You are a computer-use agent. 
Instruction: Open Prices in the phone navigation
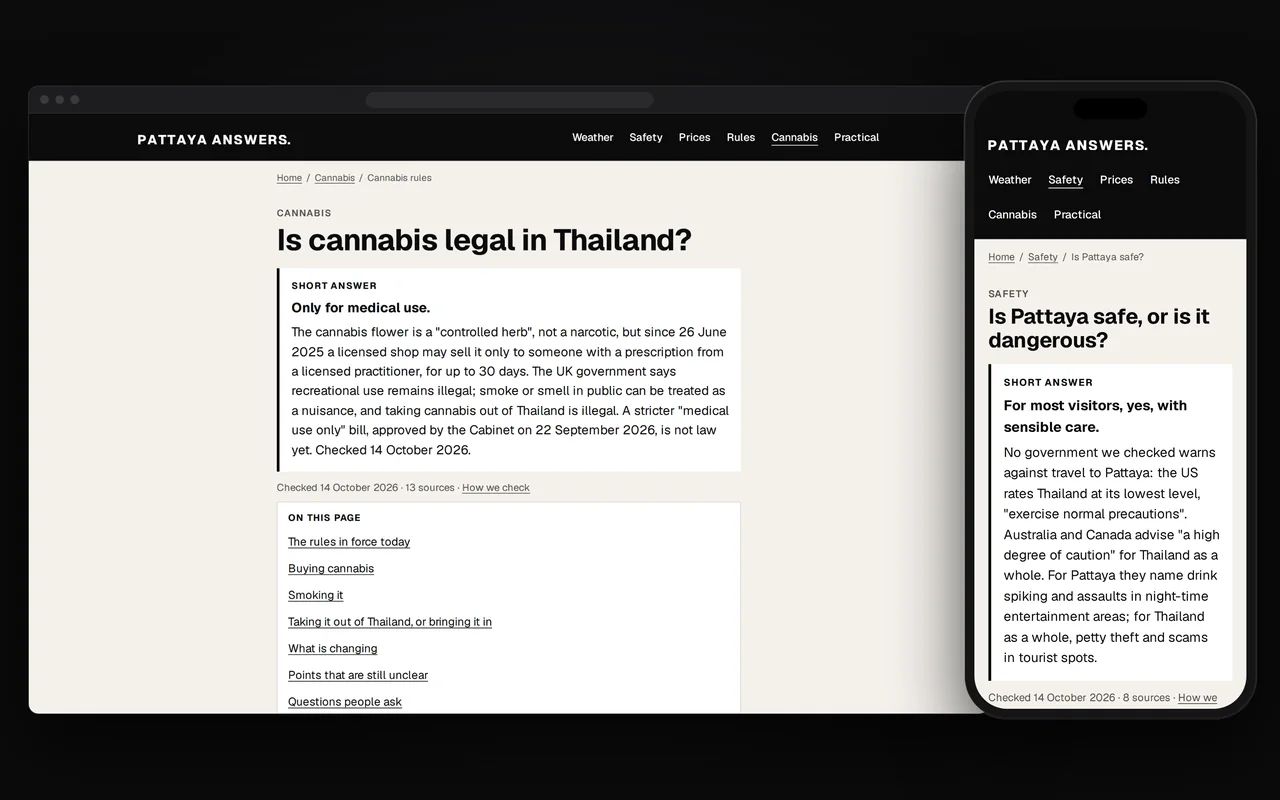click(x=1117, y=180)
